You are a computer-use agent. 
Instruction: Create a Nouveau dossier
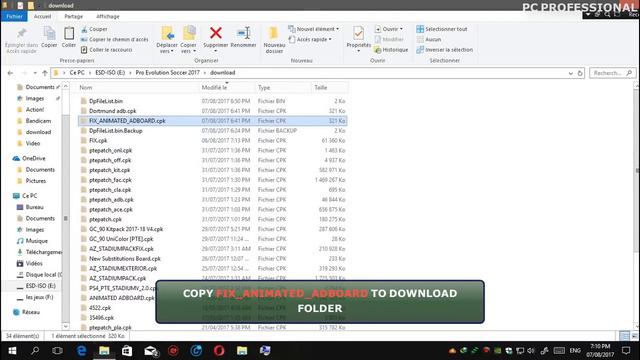click(274, 40)
